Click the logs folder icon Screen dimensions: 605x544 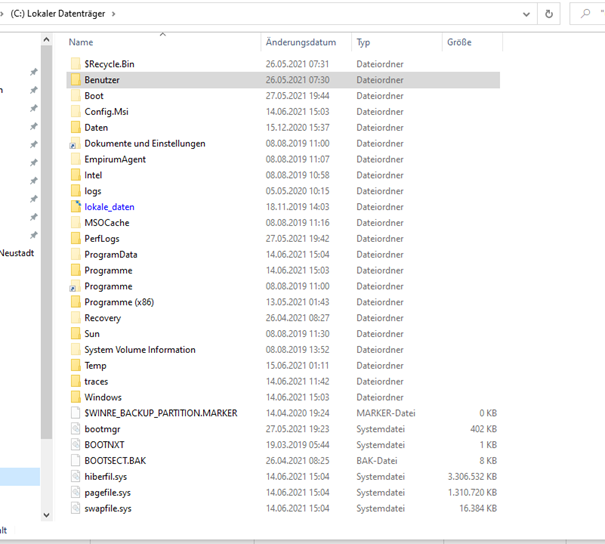76,191
